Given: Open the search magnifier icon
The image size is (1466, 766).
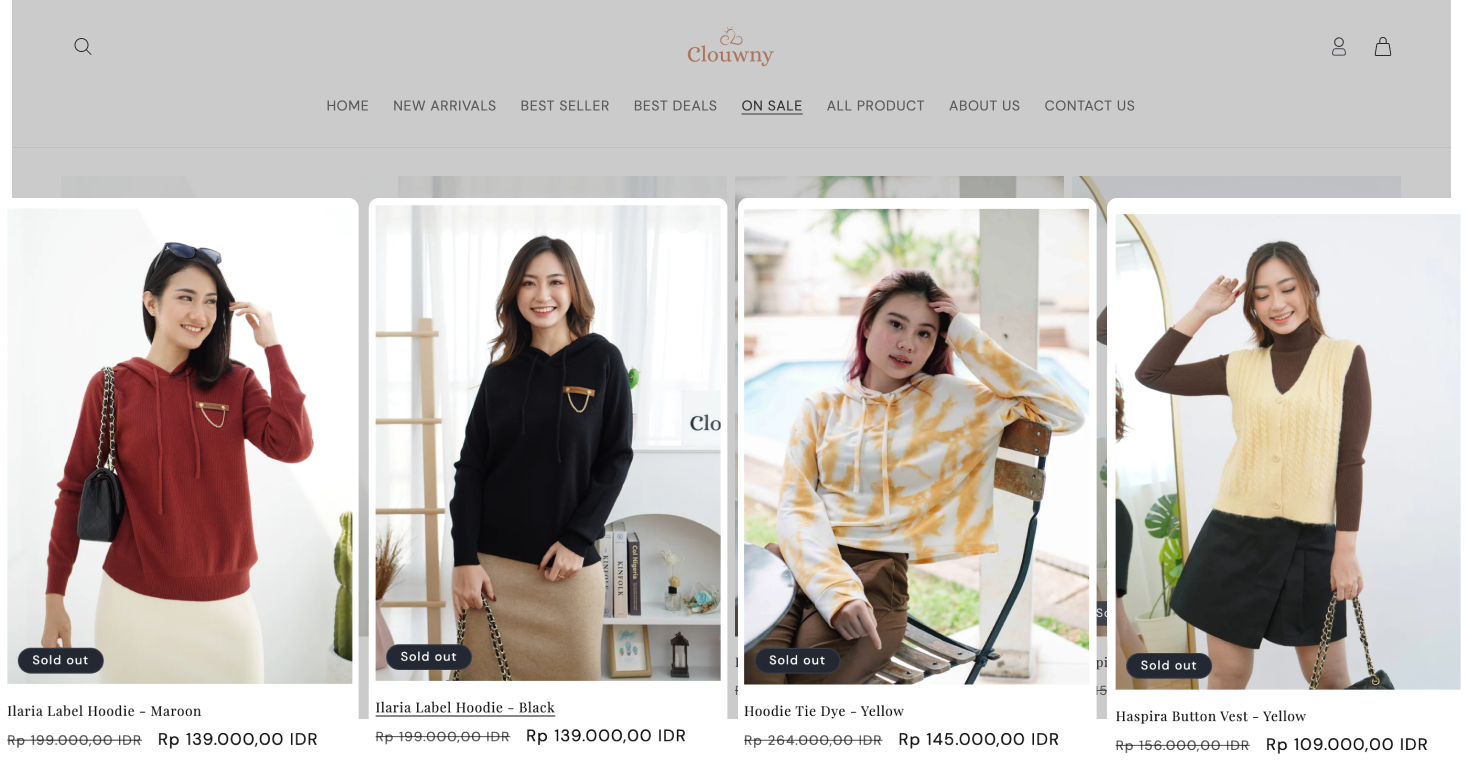Looking at the screenshot, I should click(83, 46).
